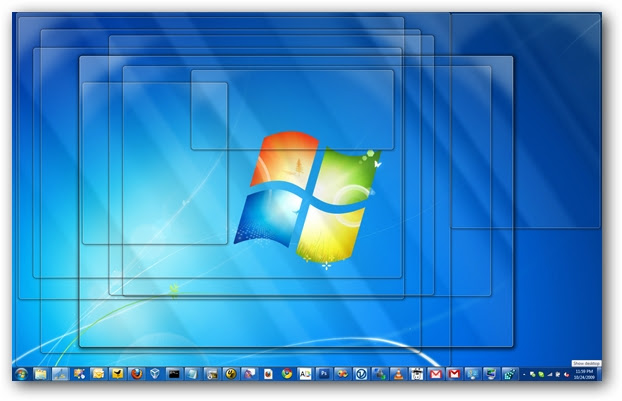Open network signal bars tray icon
This screenshot has height=401, width=622.
click(x=550, y=374)
